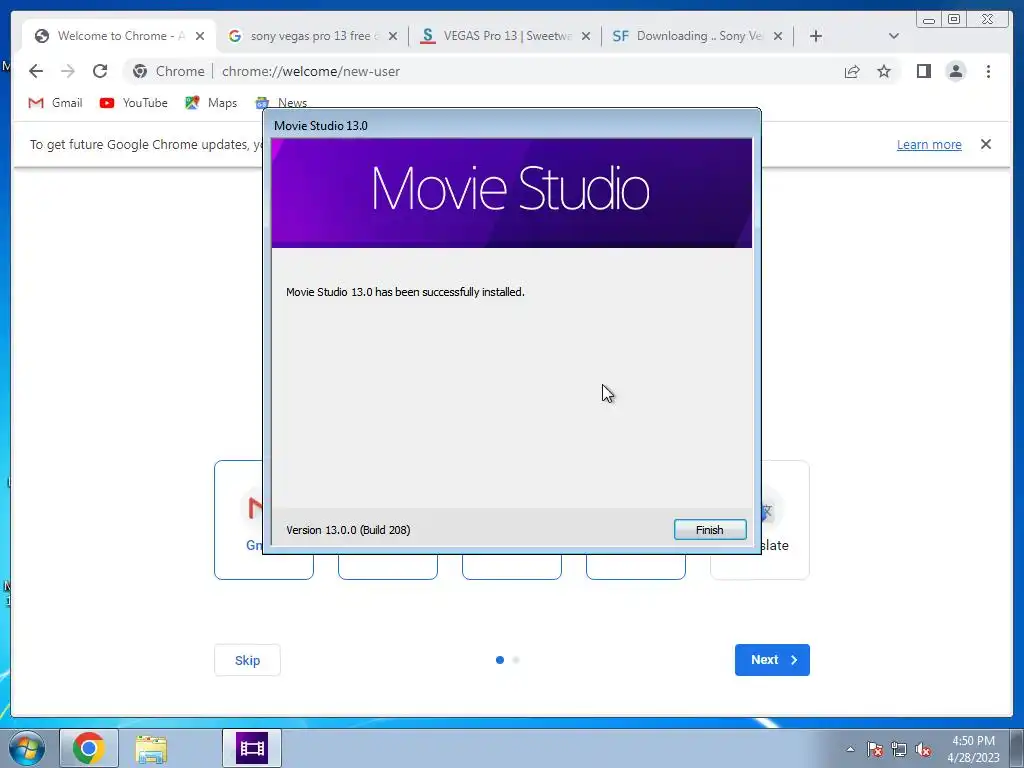Expand the tab search dropdown

894,36
